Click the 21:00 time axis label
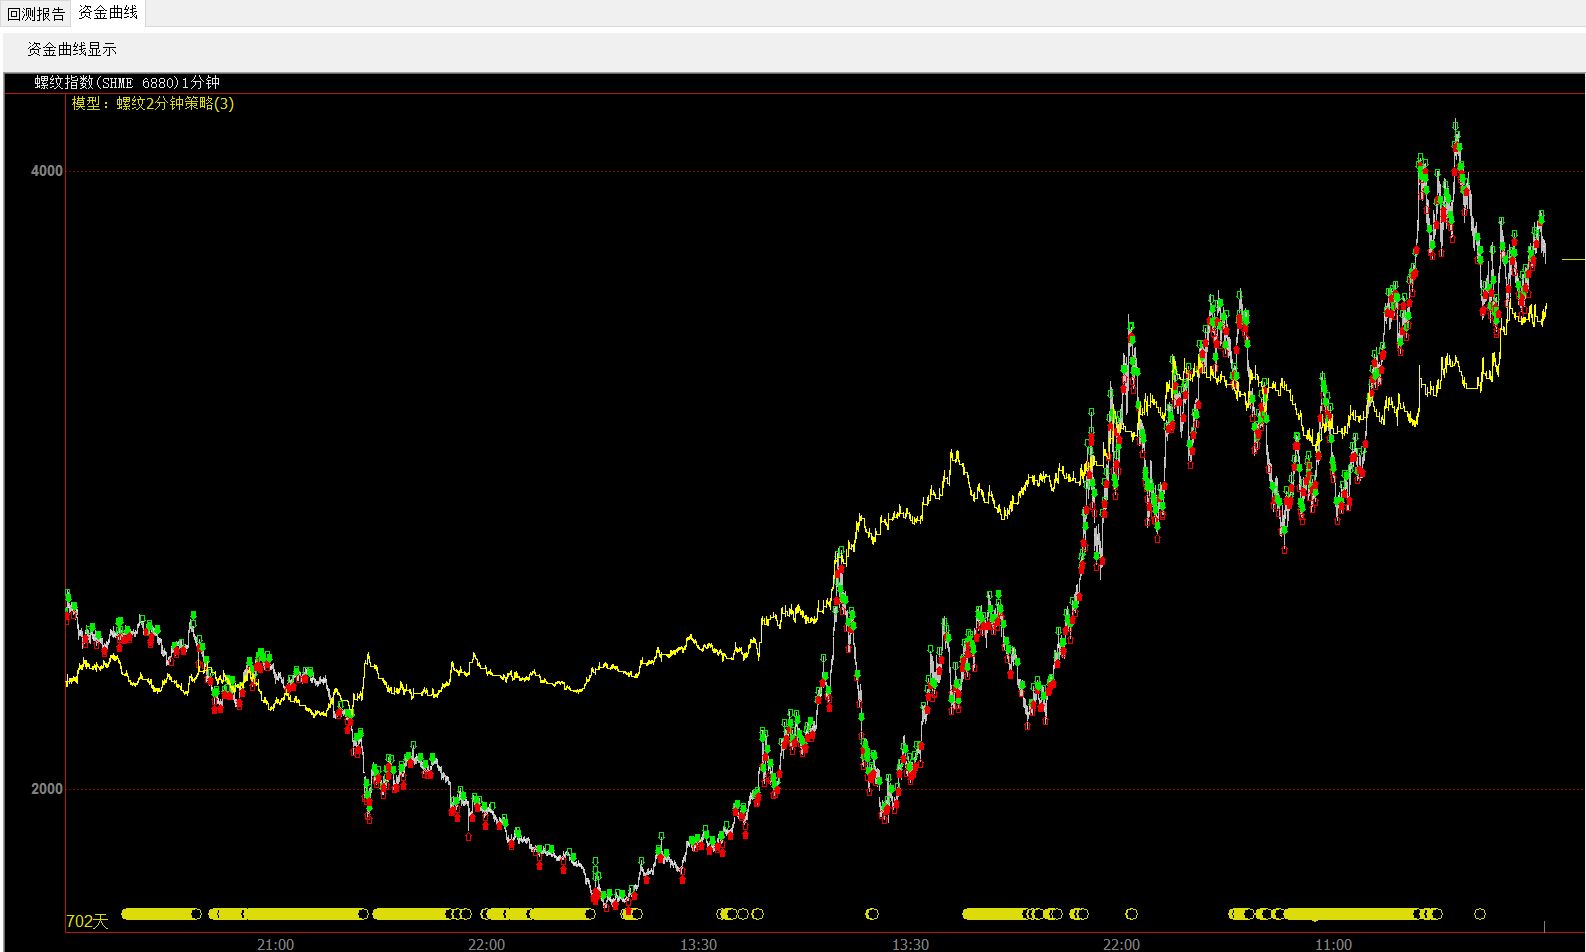The image size is (1586, 952). 275,944
